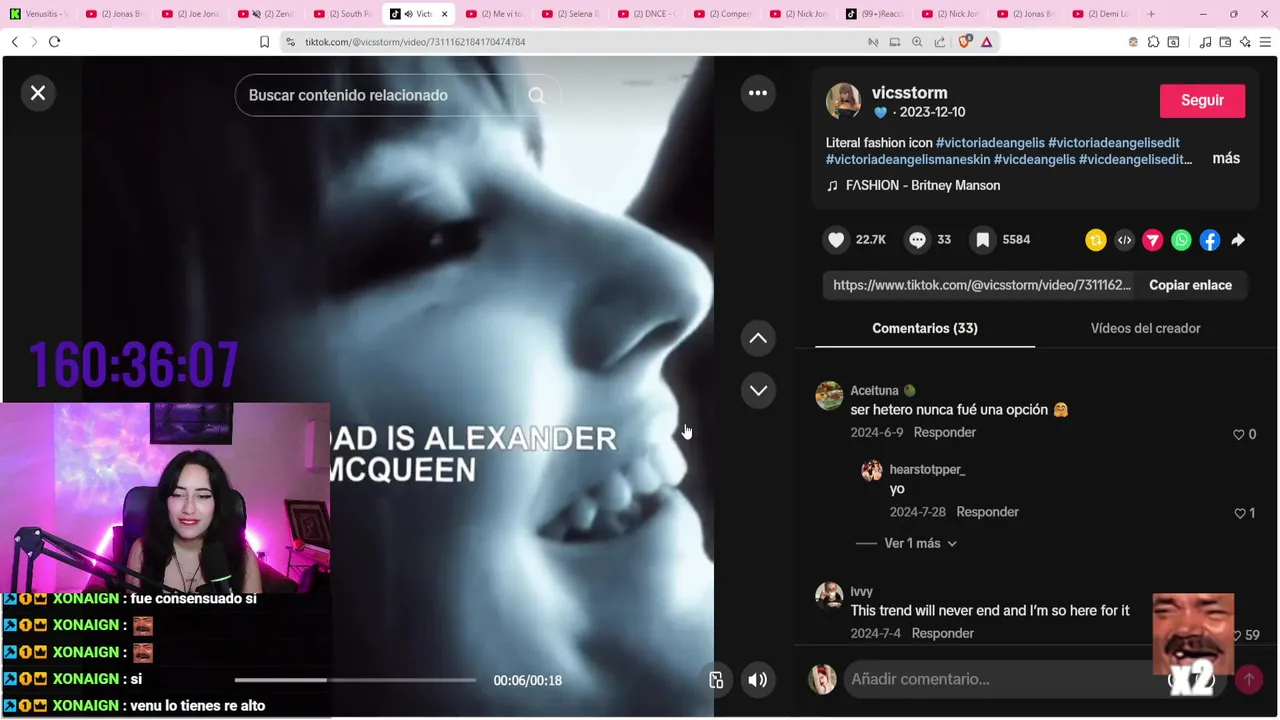Open vicsstorm's profile by the username
The width and height of the screenshot is (1280, 720).
coord(909,93)
